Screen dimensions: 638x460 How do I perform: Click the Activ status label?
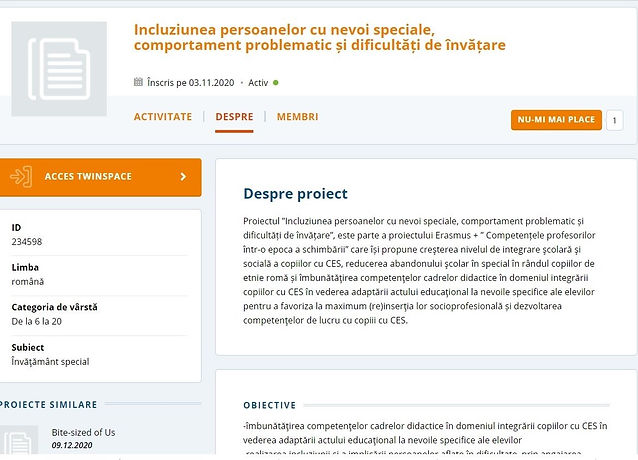[258, 83]
